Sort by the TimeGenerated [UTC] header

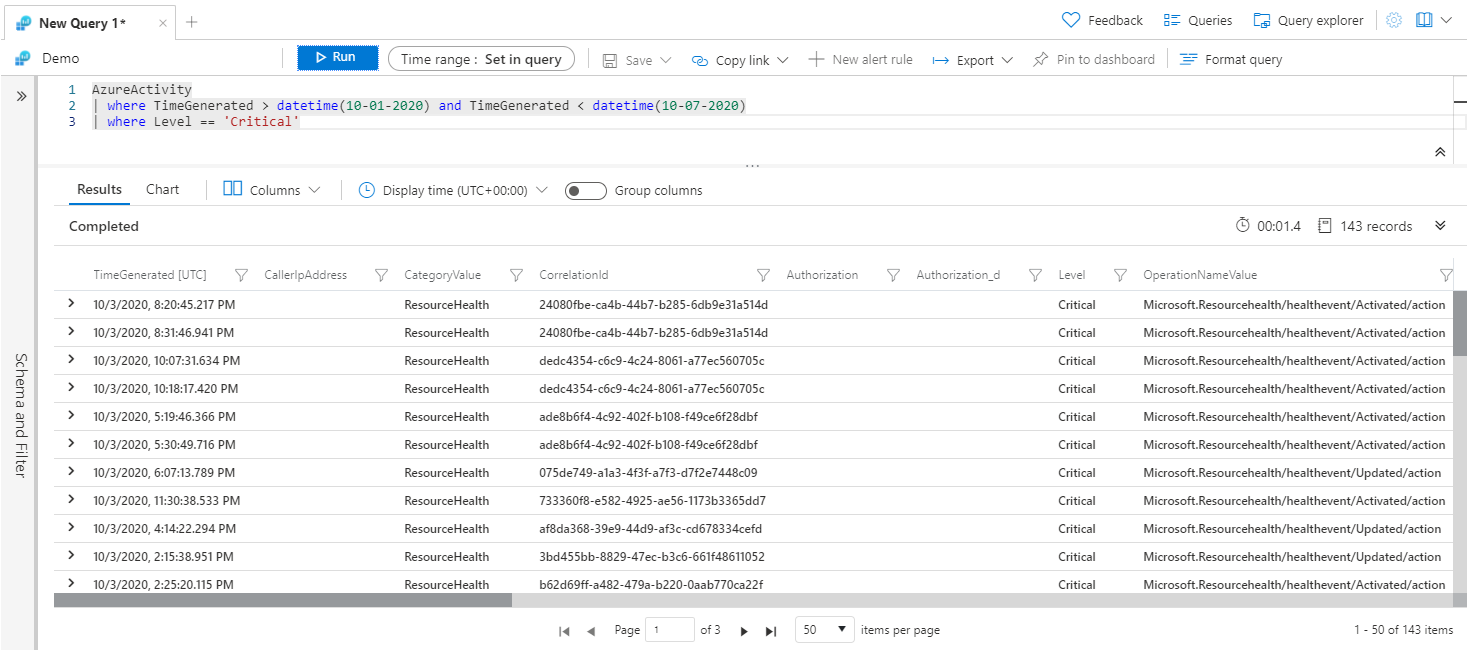tap(150, 275)
